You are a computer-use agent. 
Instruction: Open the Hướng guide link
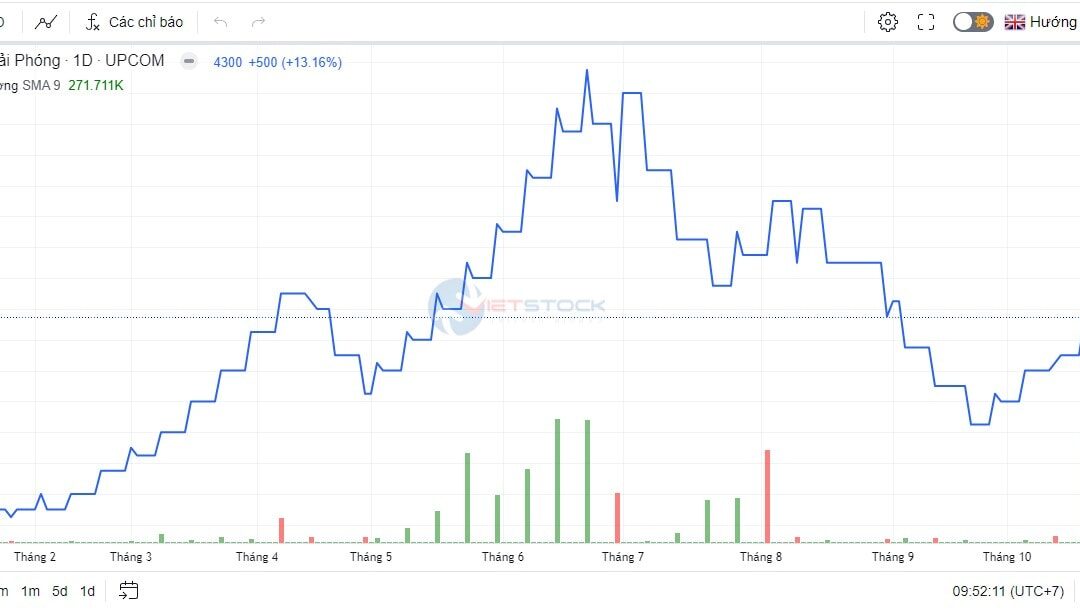(1053, 22)
